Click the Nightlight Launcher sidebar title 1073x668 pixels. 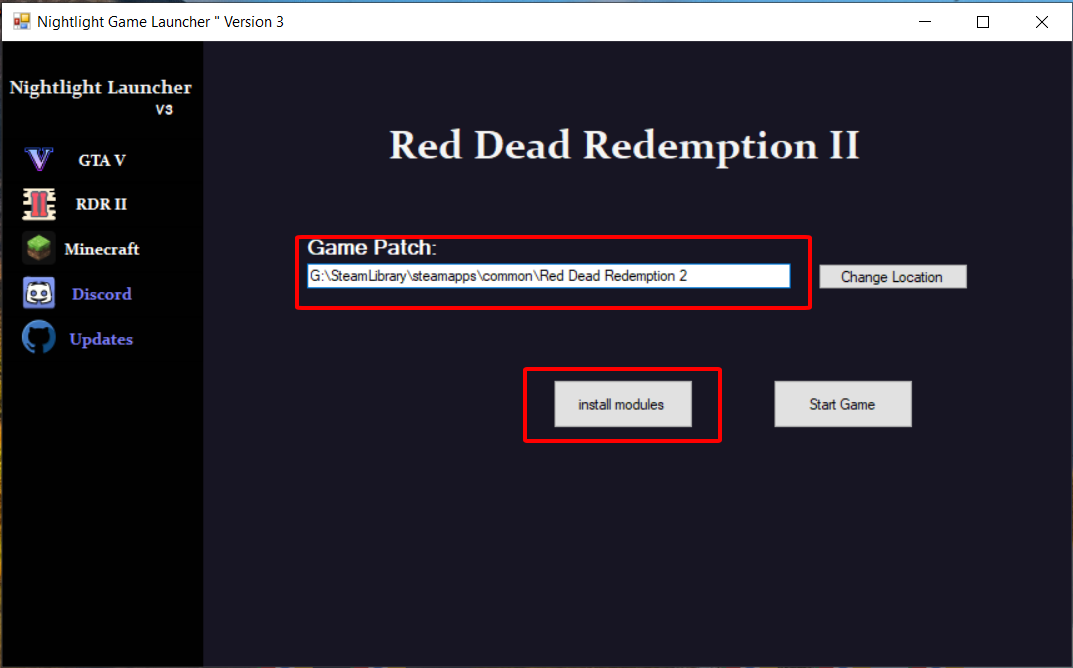point(100,88)
